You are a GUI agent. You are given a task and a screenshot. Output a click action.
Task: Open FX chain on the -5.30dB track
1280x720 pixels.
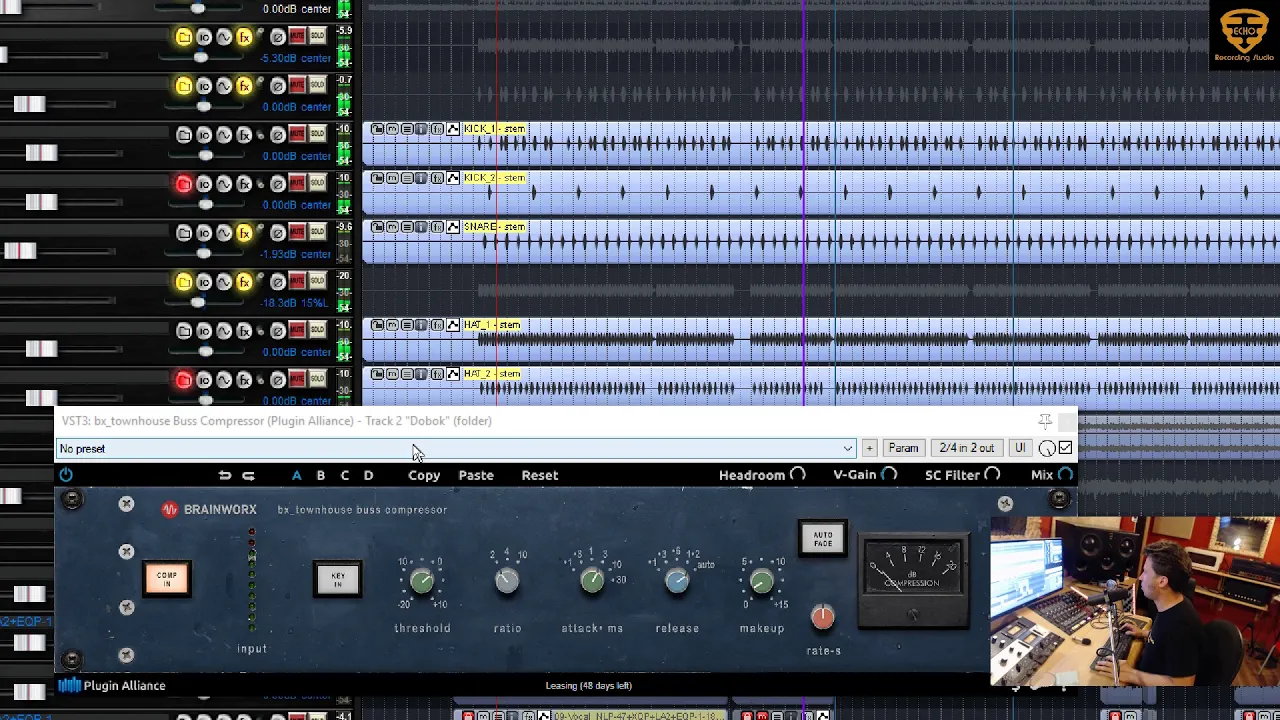pyautogui.click(x=244, y=37)
